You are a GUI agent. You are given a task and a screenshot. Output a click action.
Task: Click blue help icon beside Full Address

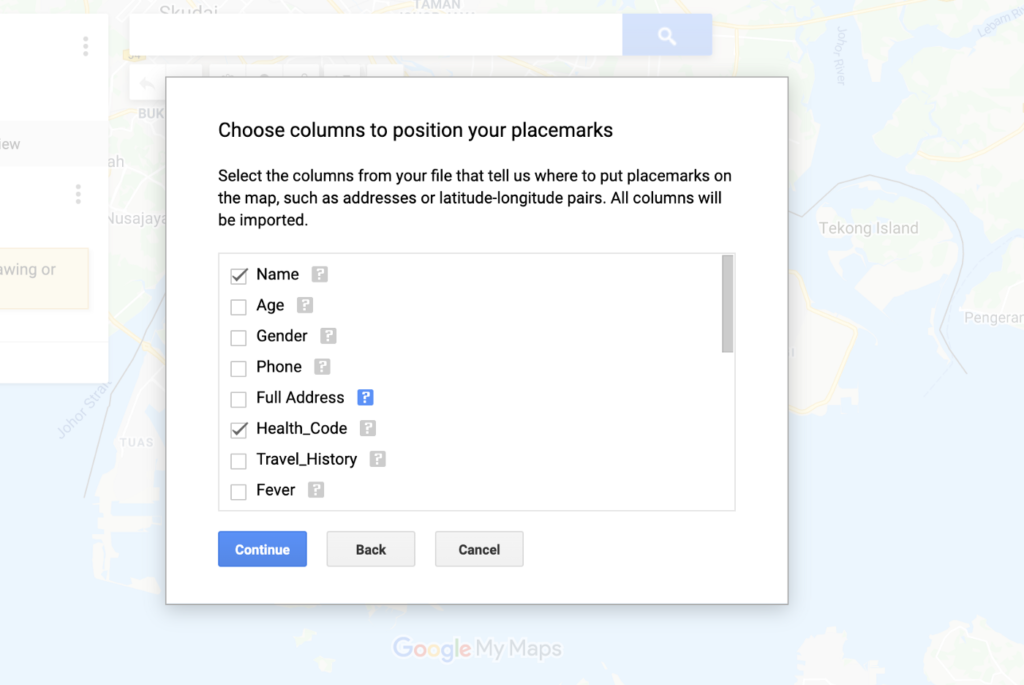365,397
